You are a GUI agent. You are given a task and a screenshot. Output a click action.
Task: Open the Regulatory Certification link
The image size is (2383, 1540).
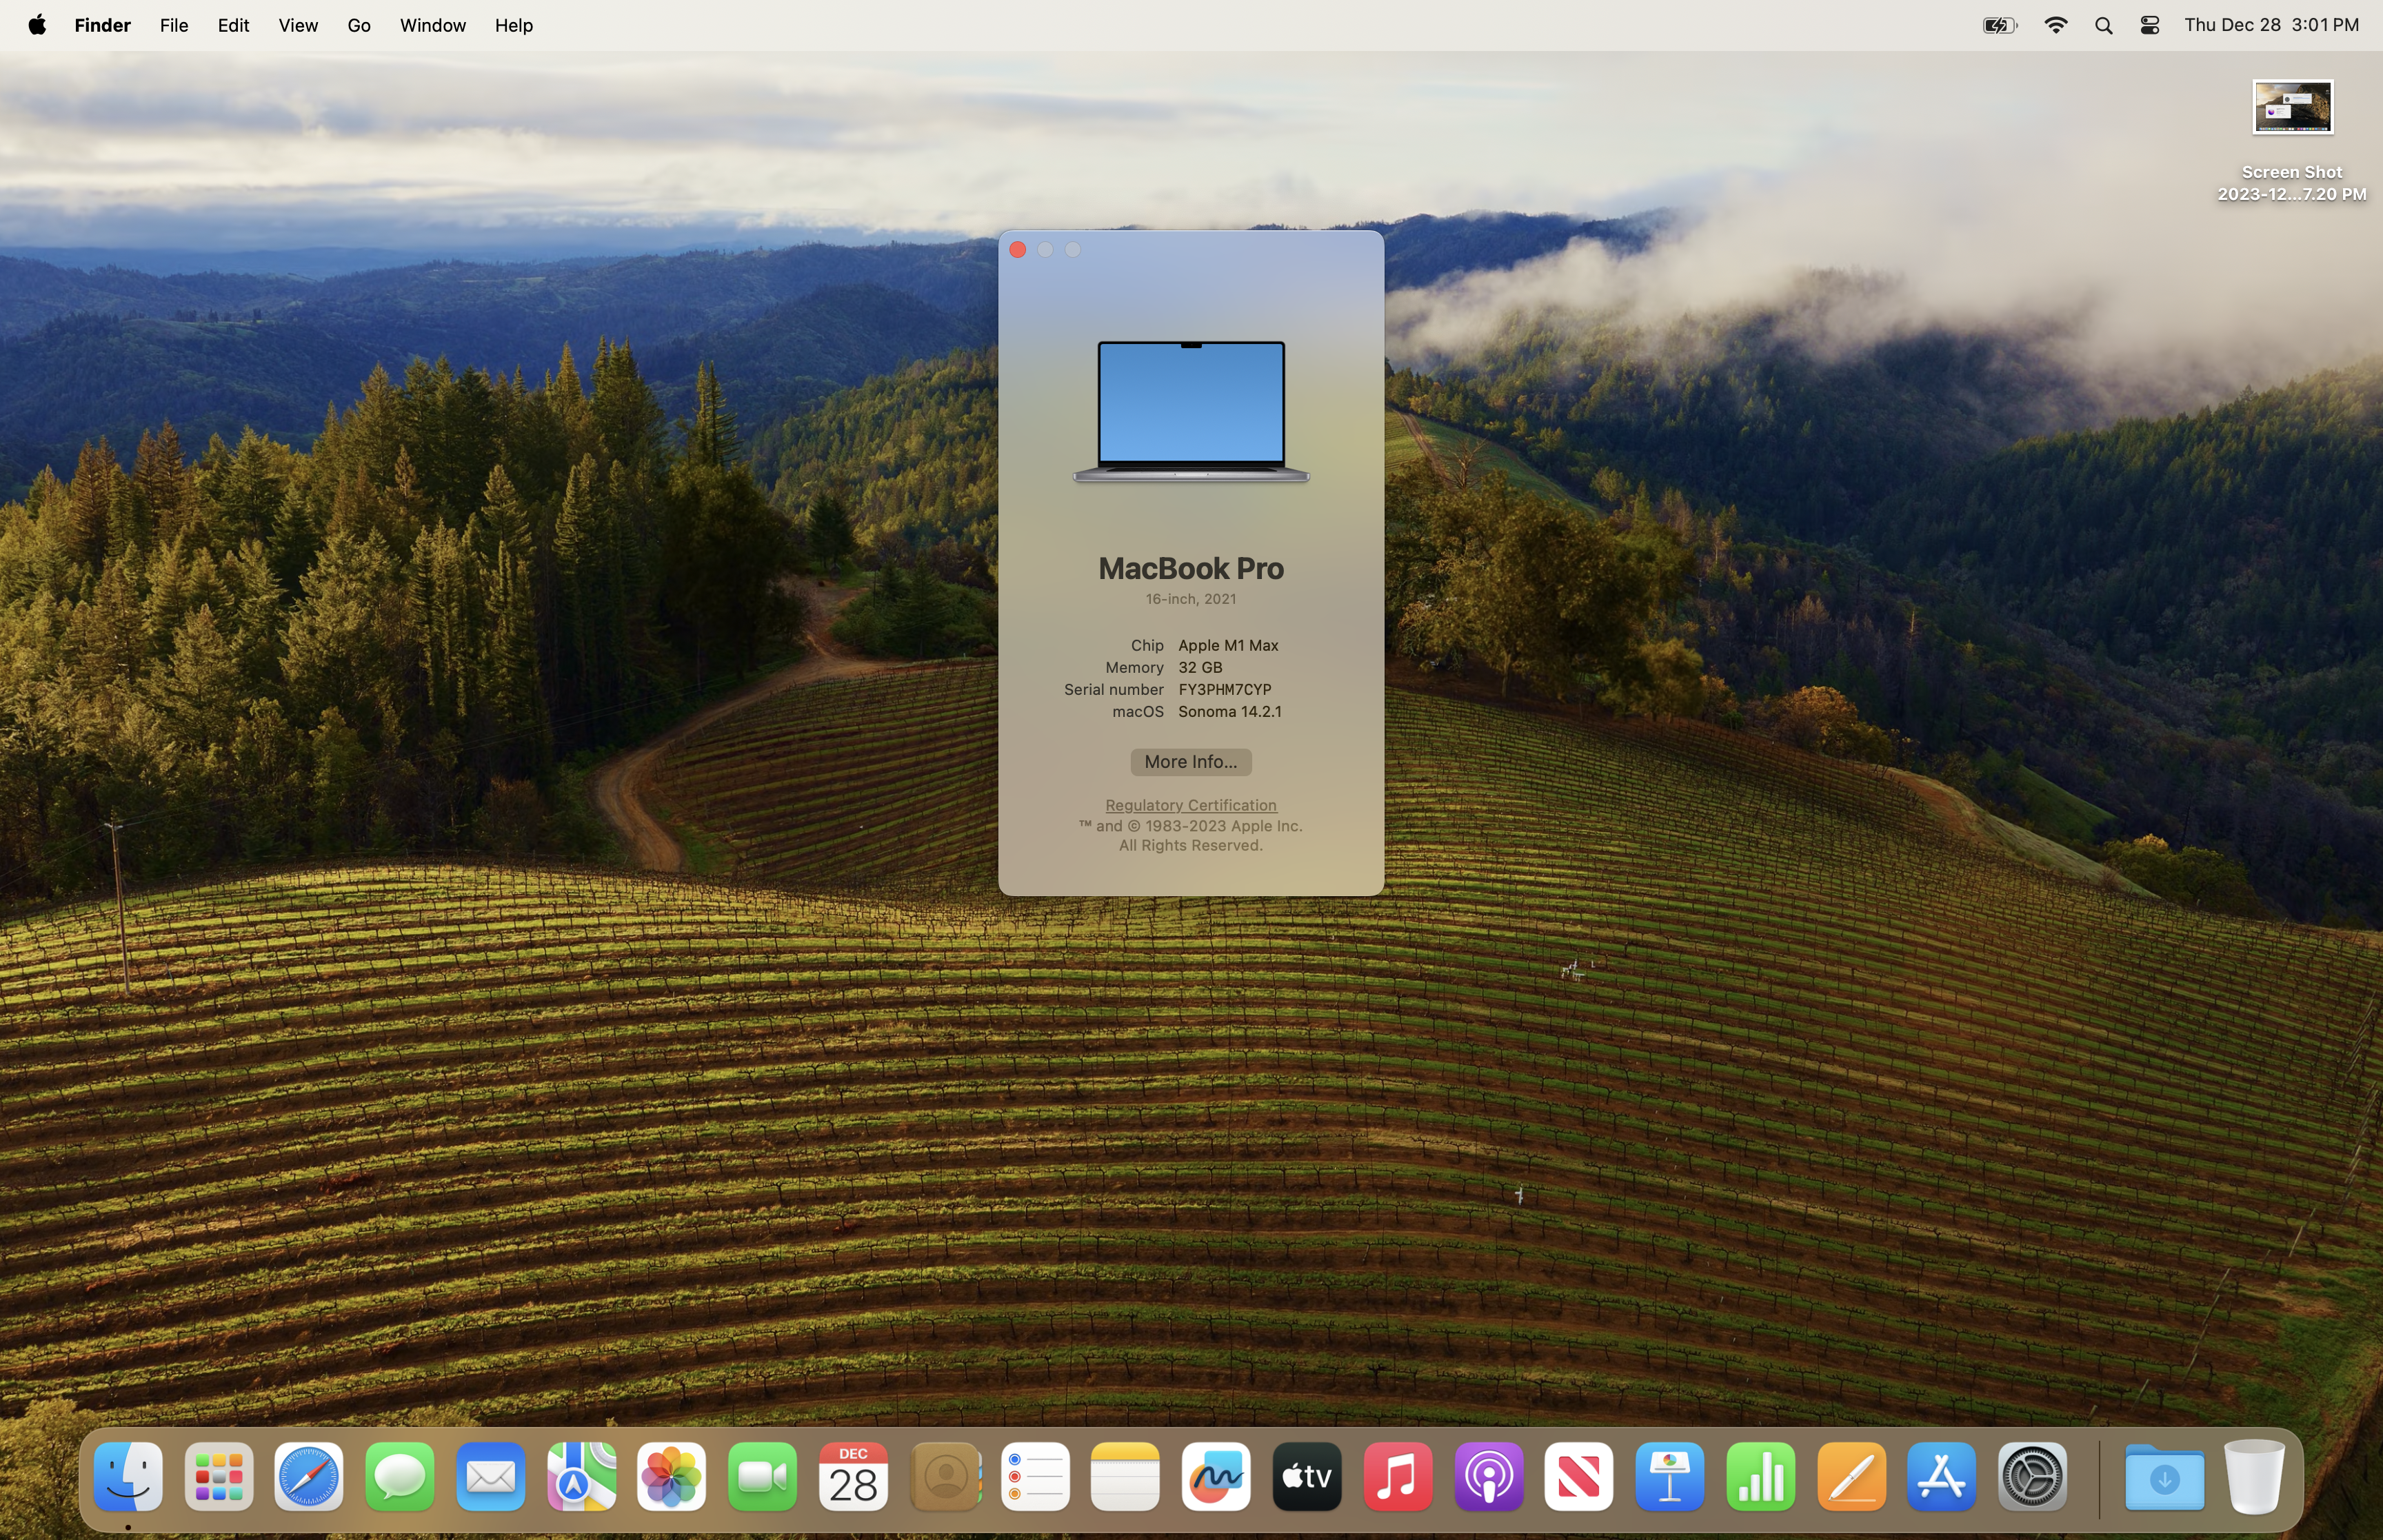pos(1190,805)
